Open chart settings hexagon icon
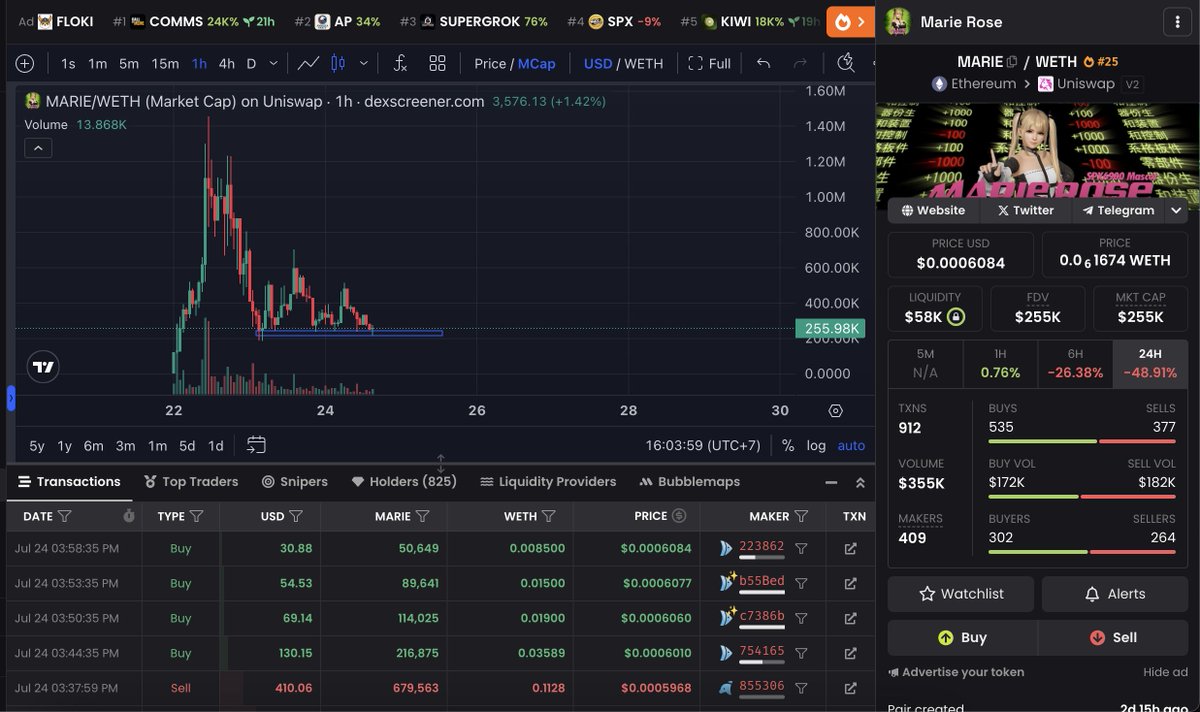Image resolution: width=1200 pixels, height=712 pixels. click(836, 410)
